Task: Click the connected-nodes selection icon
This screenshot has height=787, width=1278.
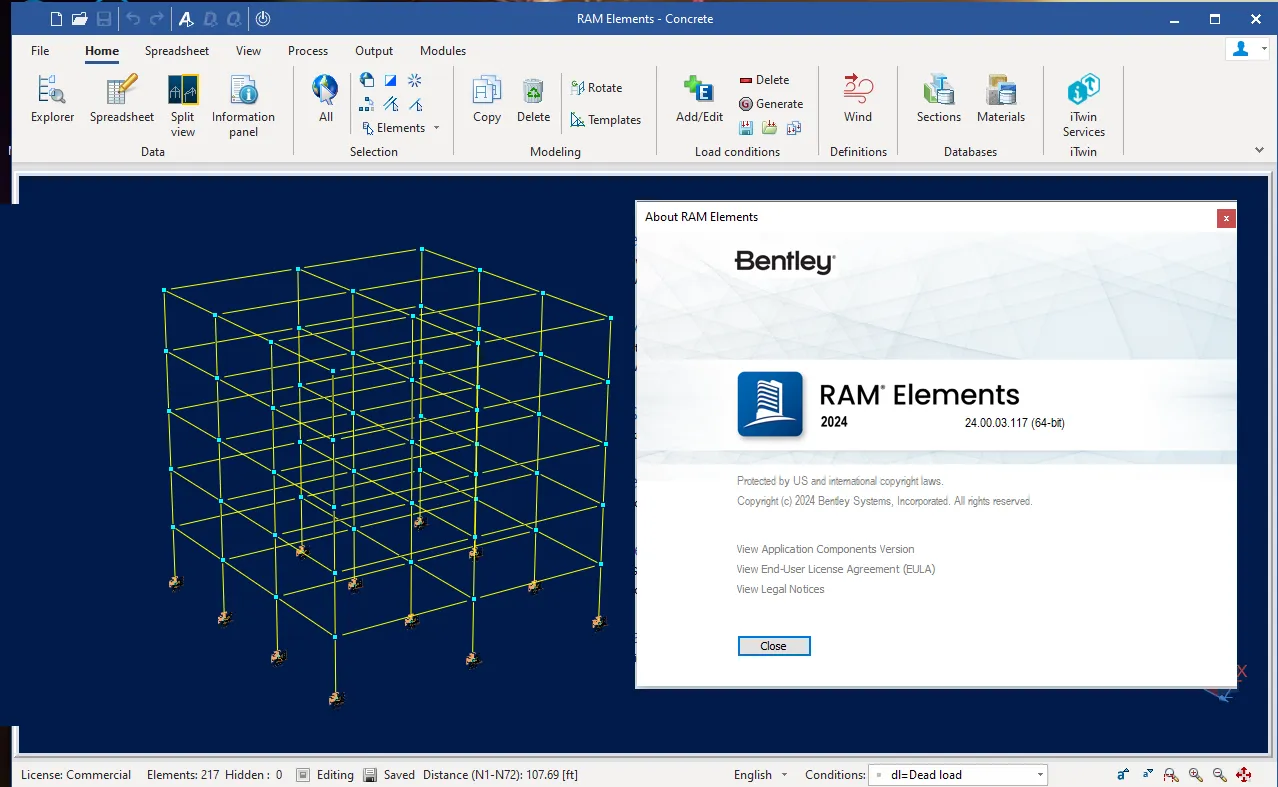Action: coord(367,104)
